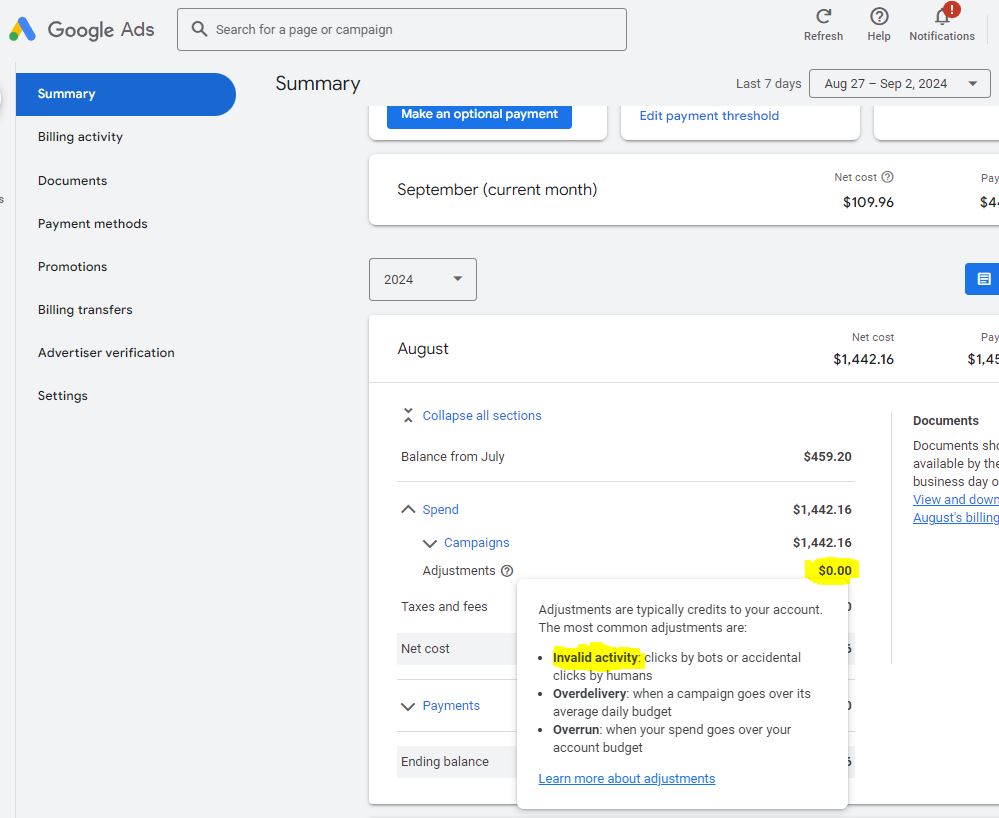Click the Spend link
The width and height of the screenshot is (999, 818).
[x=440, y=510]
